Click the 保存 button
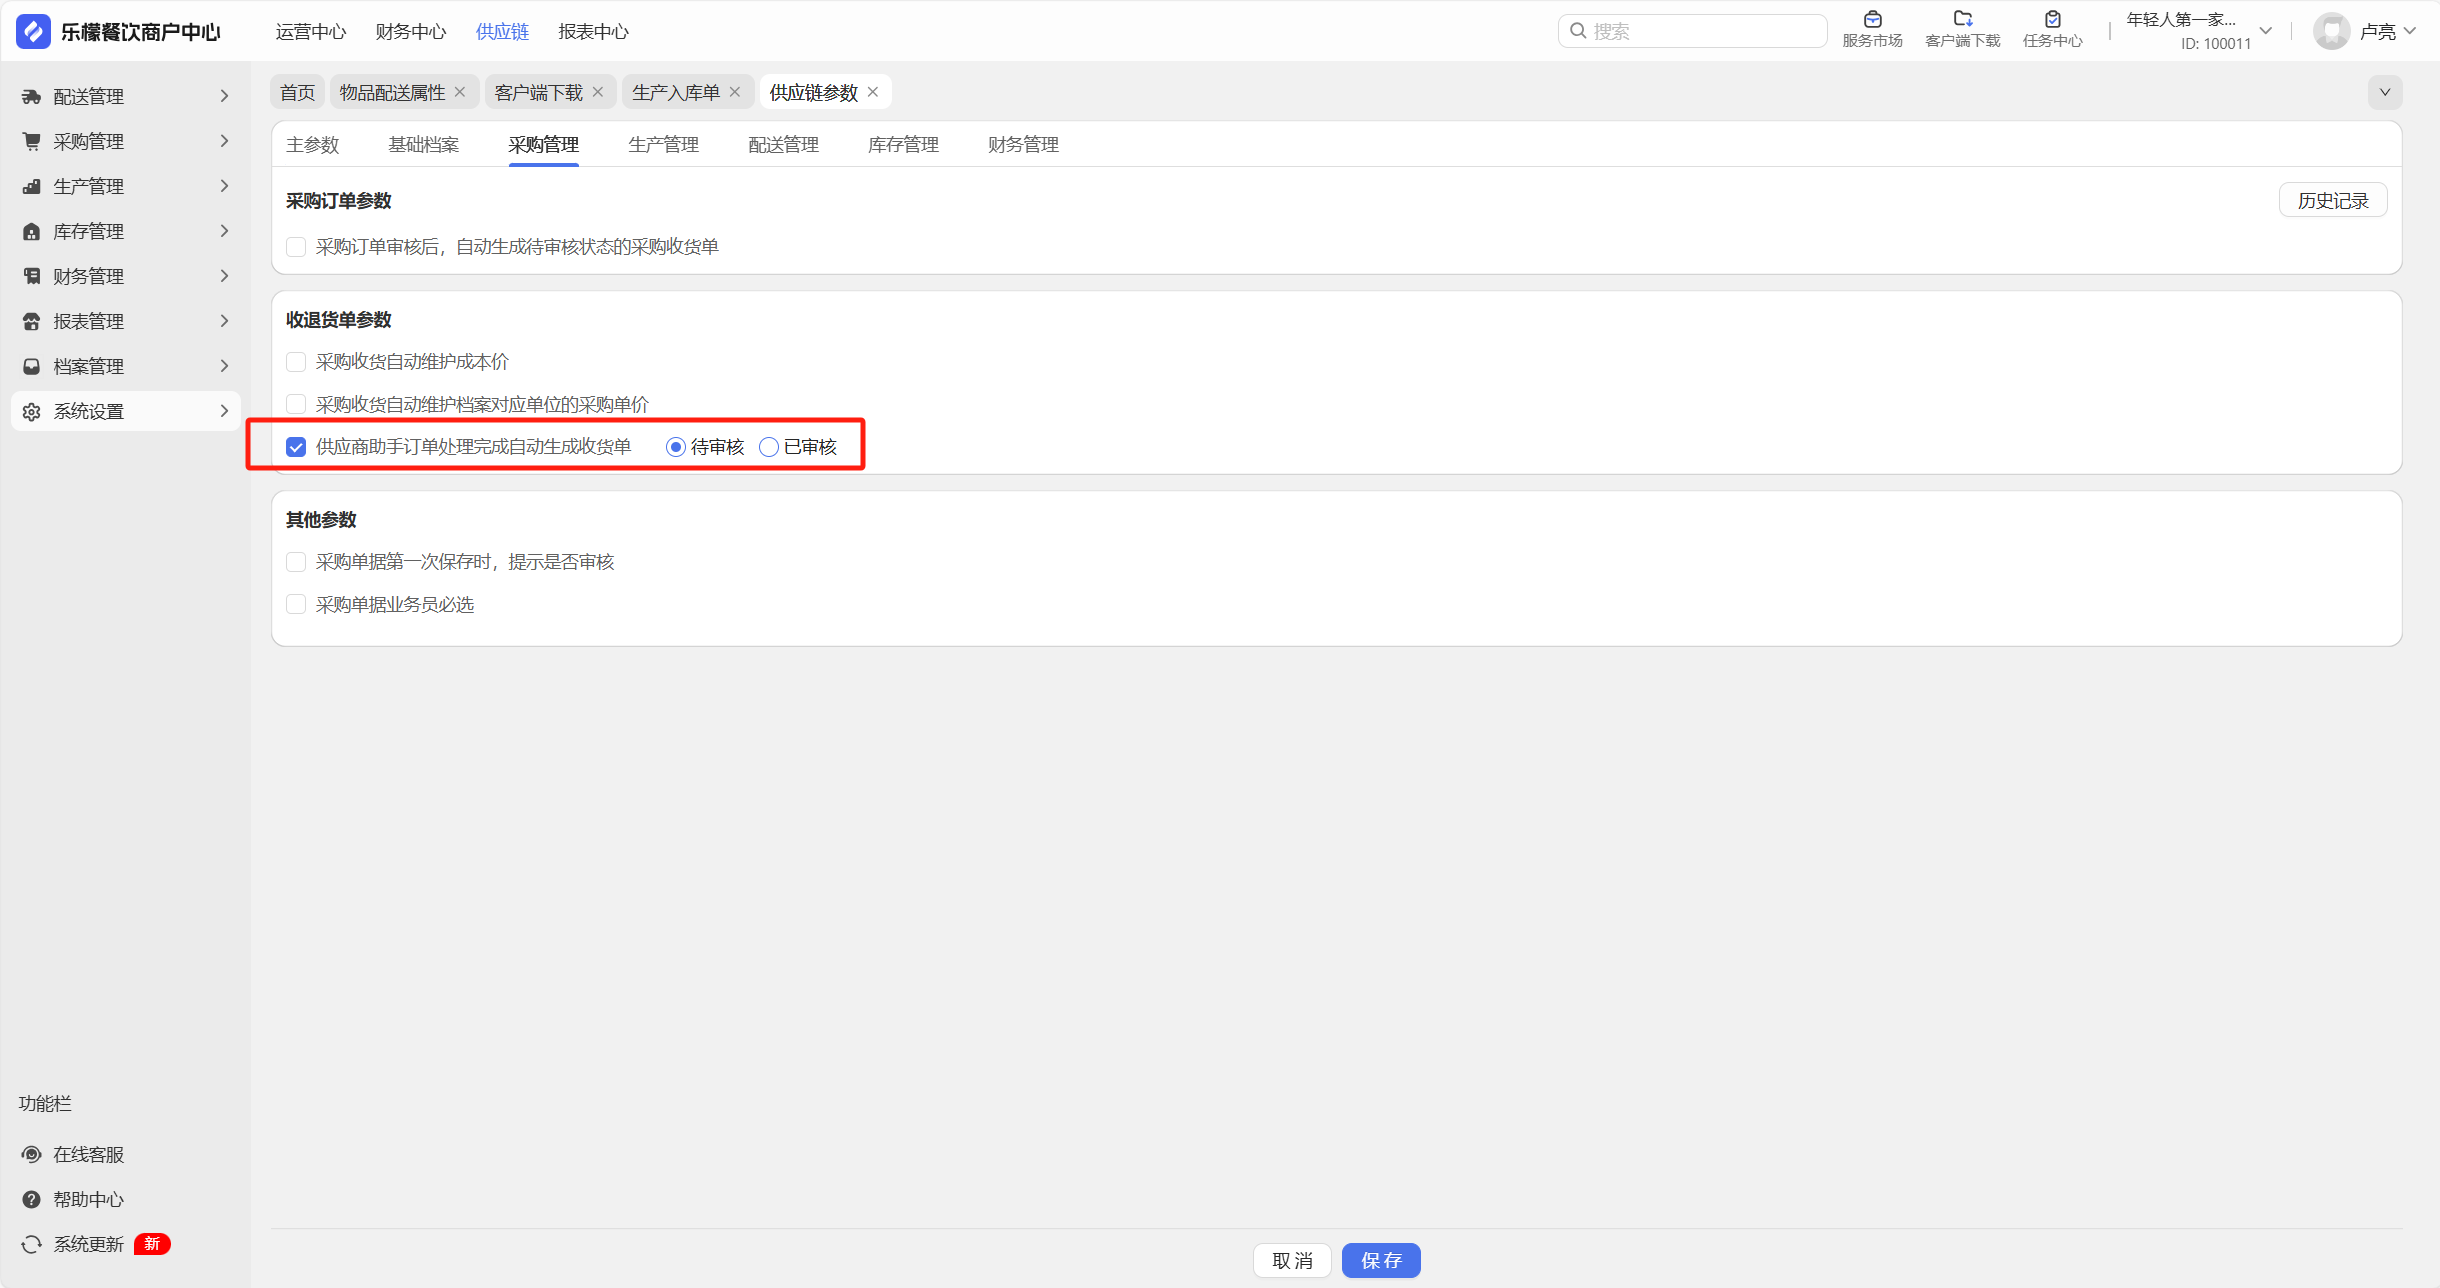 point(1380,1260)
